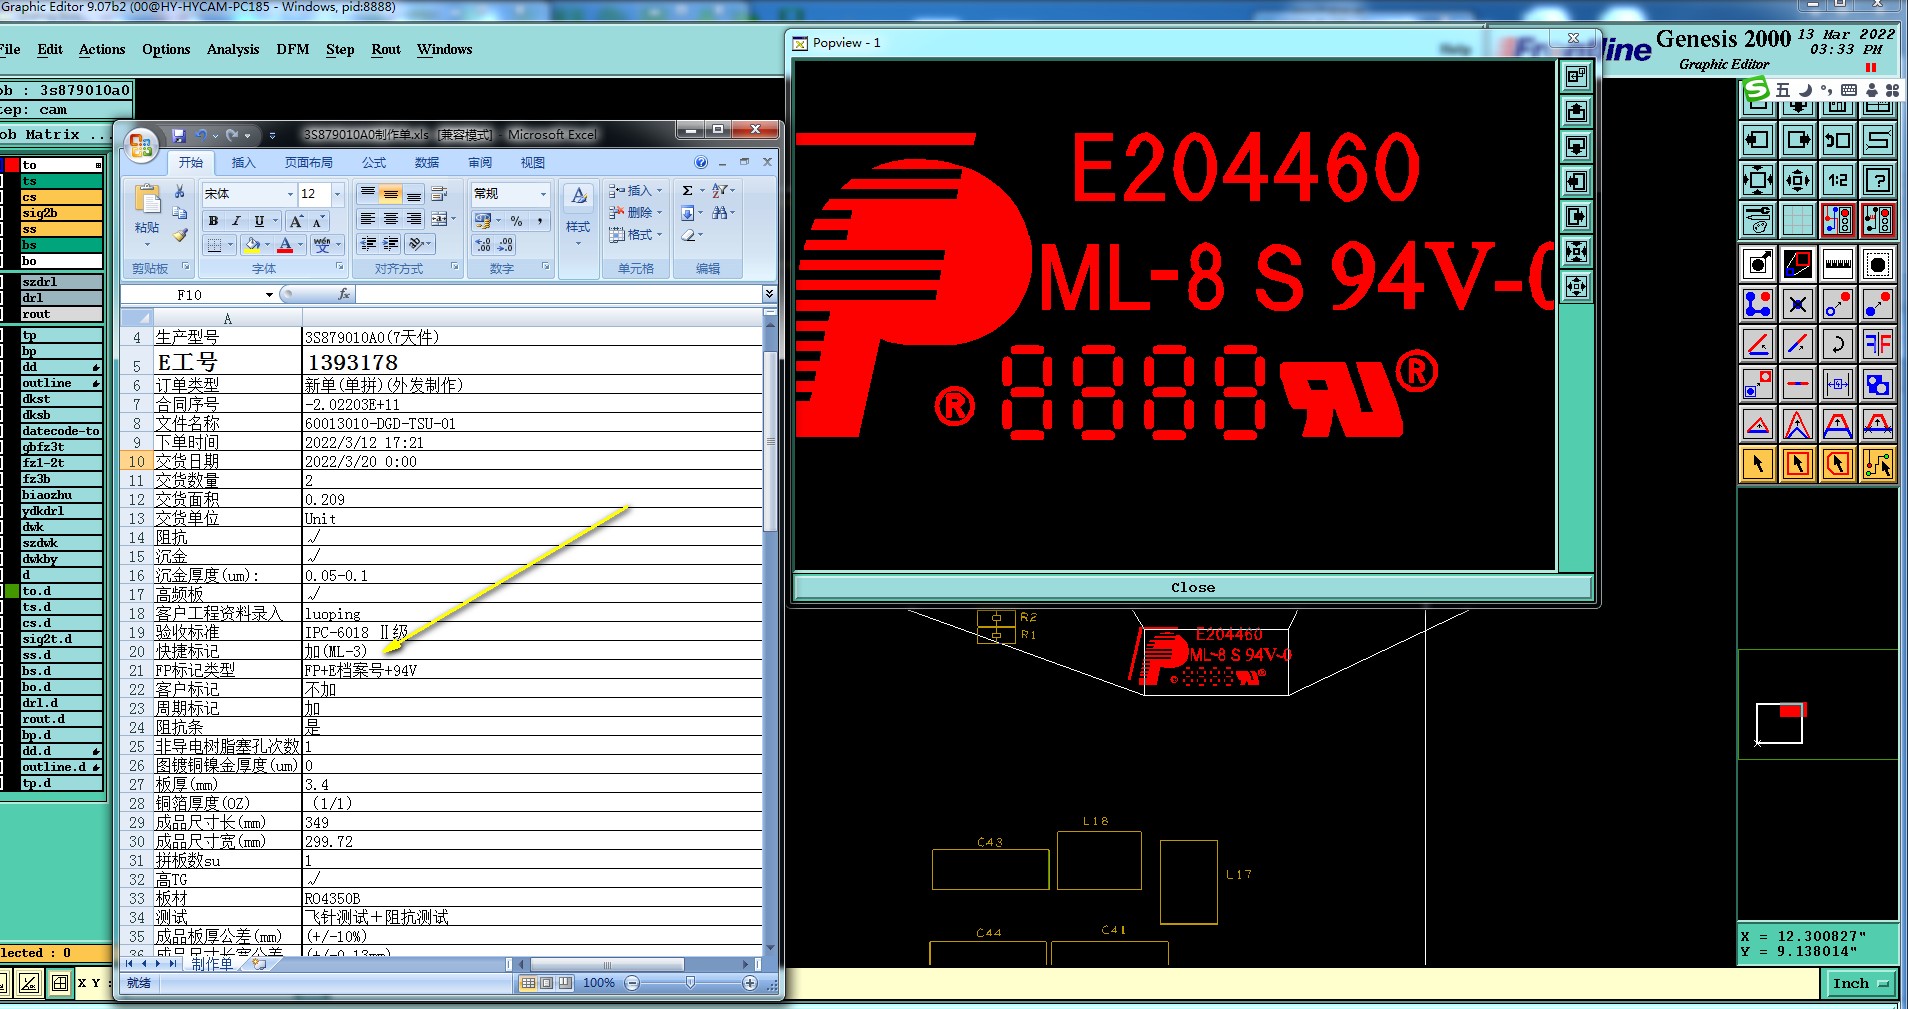This screenshot has width=1908, height=1009.
Task: Open the DFM menu in Genesis
Action: pos(293,49)
